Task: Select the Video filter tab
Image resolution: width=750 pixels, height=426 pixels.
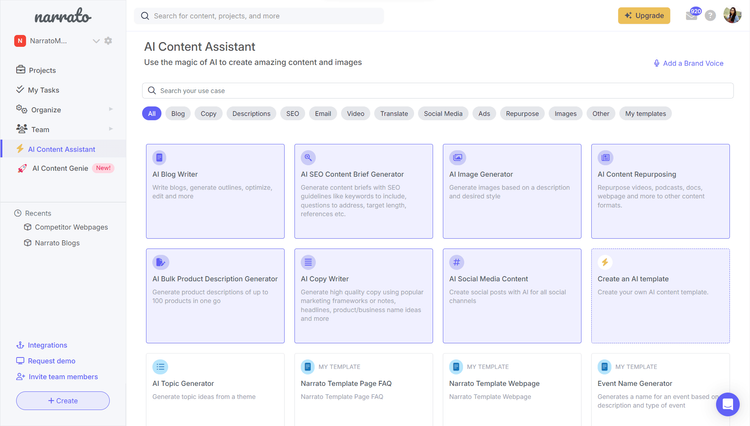Action: [x=355, y=113]
